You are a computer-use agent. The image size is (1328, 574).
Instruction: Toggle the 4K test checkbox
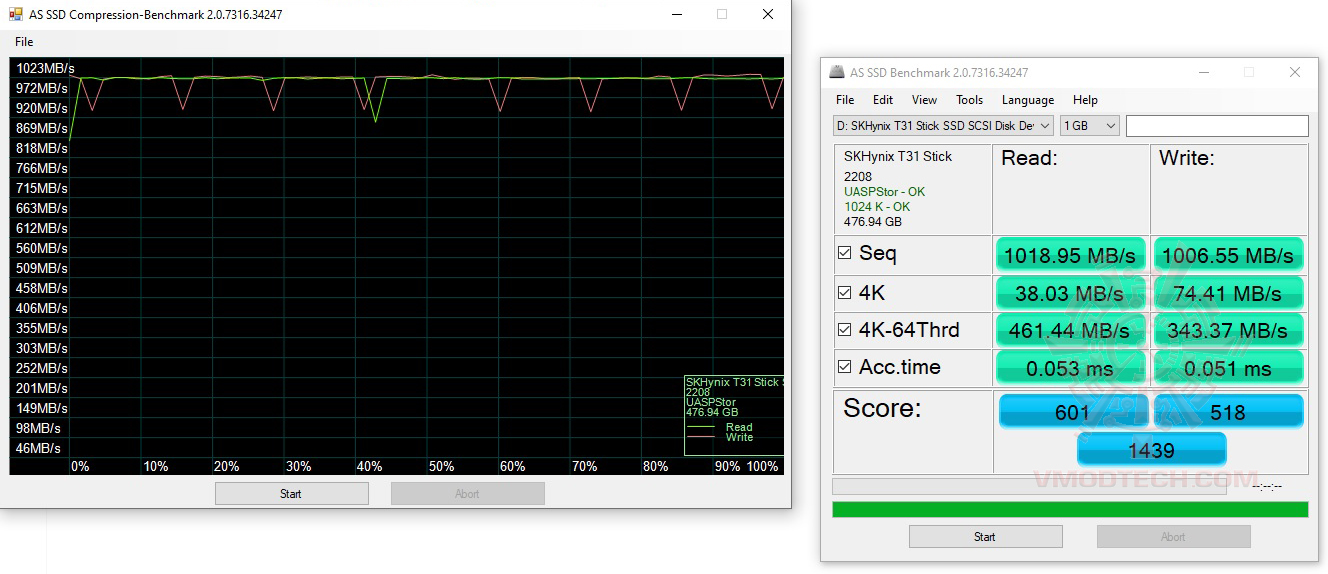[x=845, y=293]
